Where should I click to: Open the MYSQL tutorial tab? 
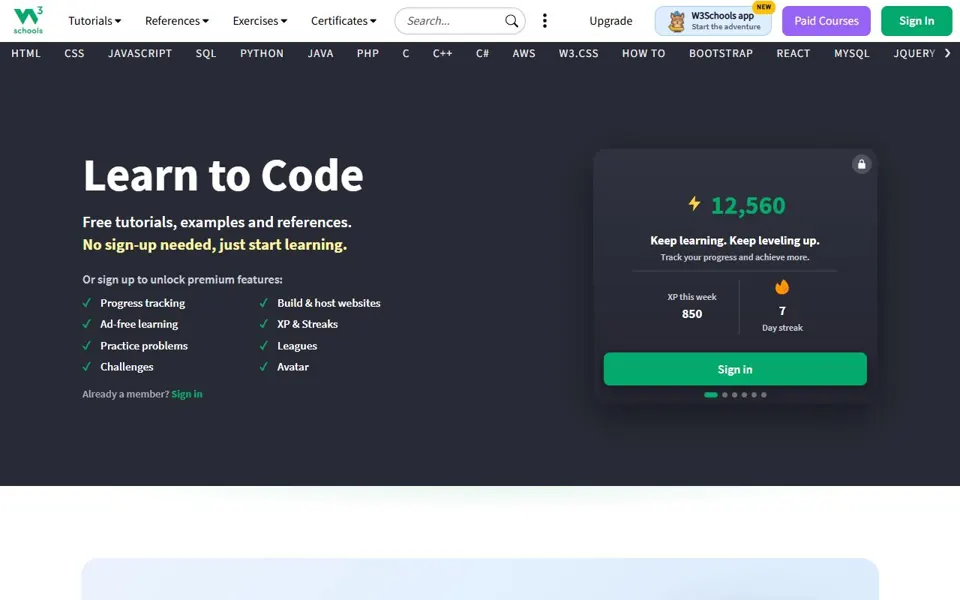852,53
